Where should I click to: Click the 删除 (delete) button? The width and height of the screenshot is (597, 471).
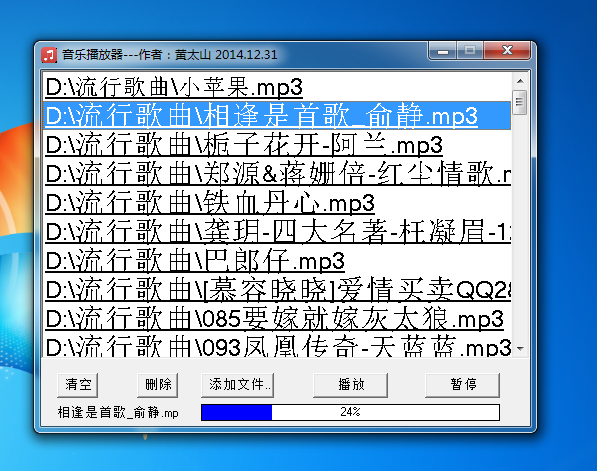(x=158, y=385)
